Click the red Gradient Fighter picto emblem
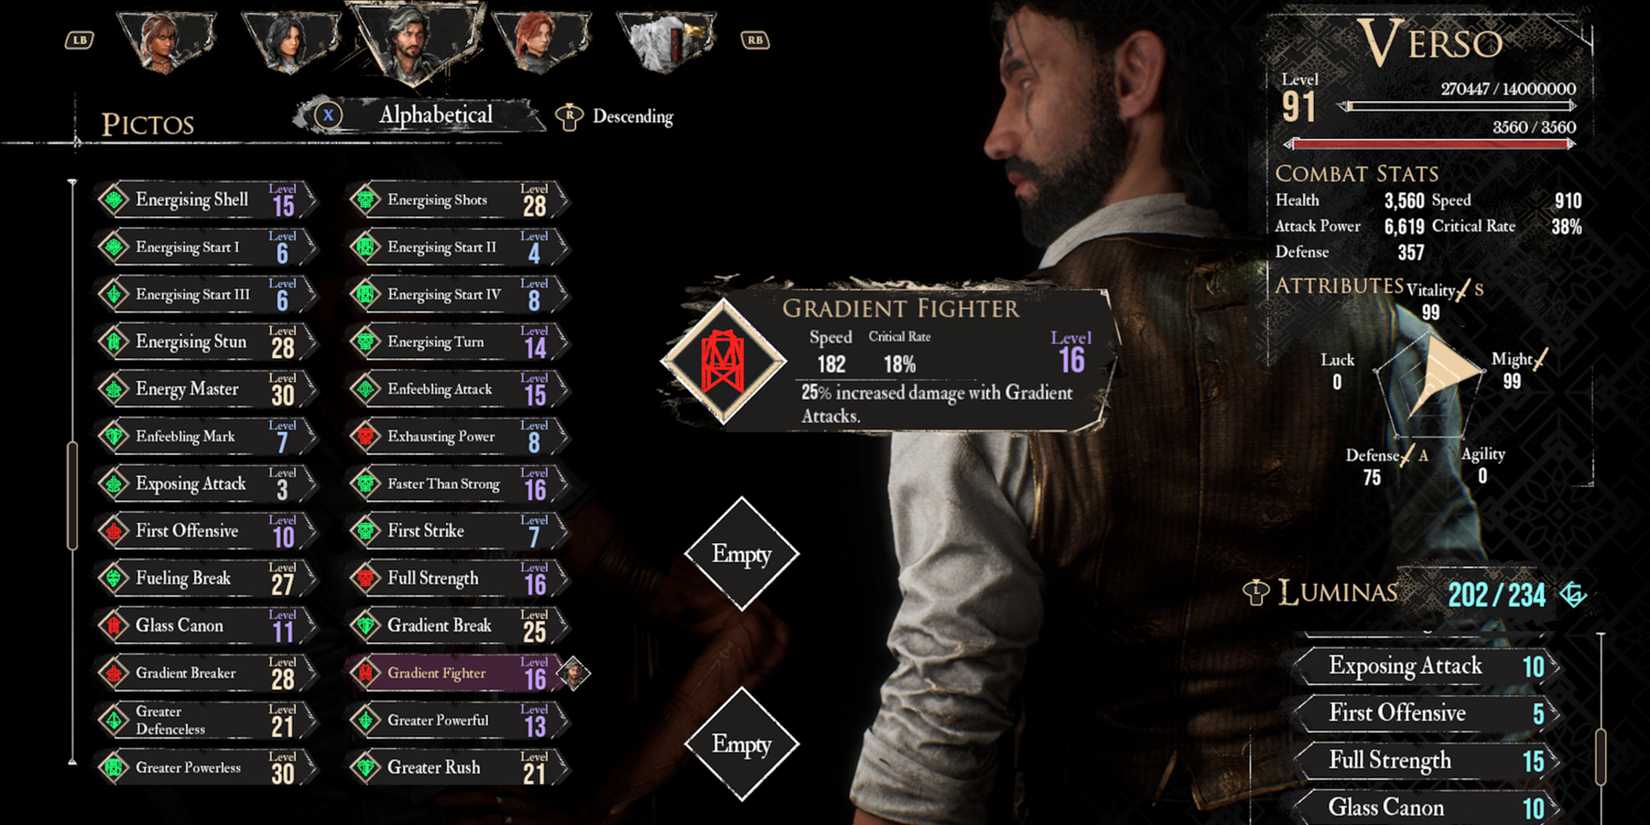Image resolution: width=1650 pixels, height=825 pixels. tap(724, 362)
